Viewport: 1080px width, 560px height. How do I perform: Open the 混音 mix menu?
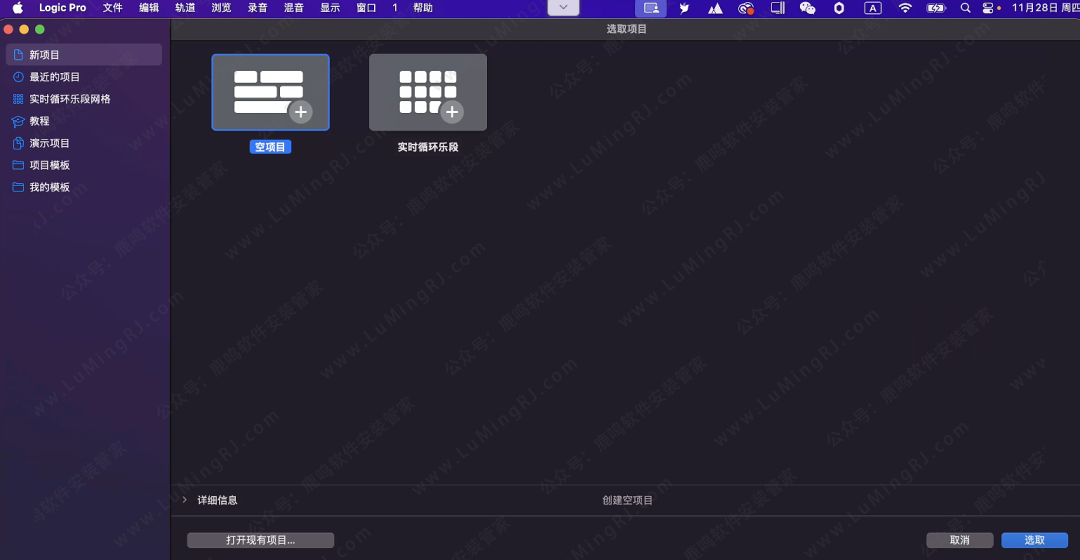[x=293, y=8]
